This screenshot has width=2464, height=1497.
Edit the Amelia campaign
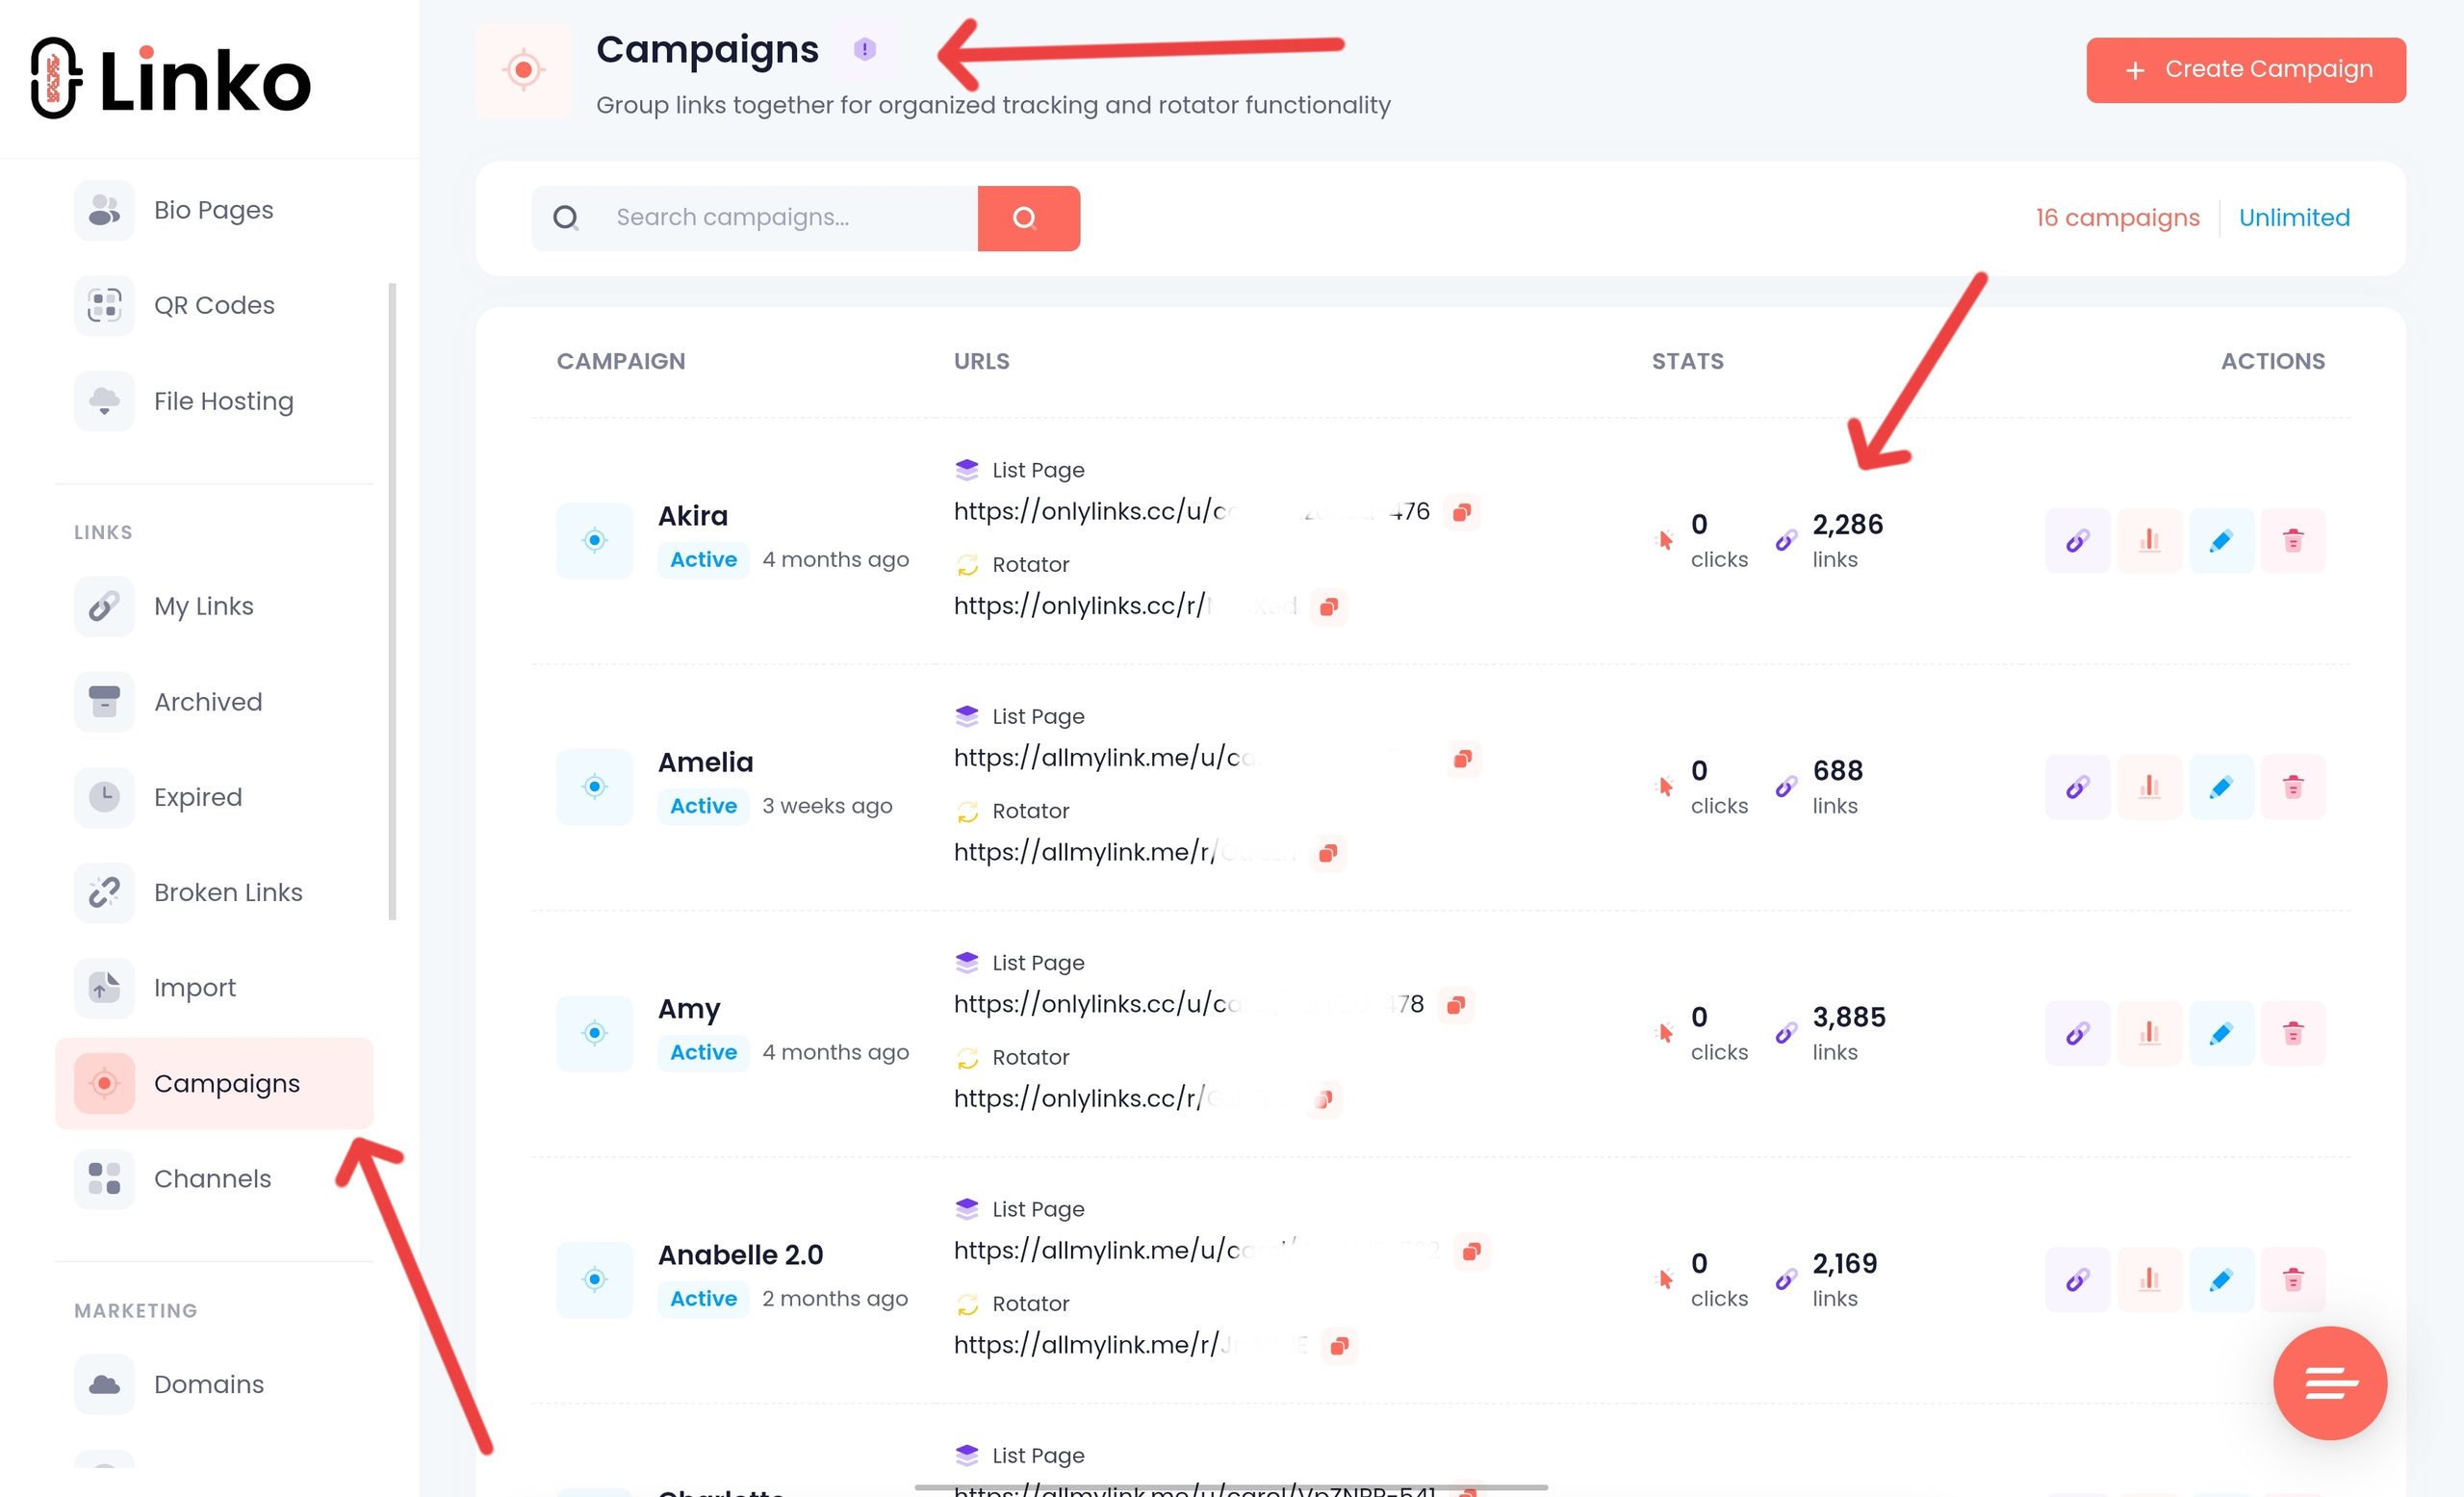tap(2221, 787)
